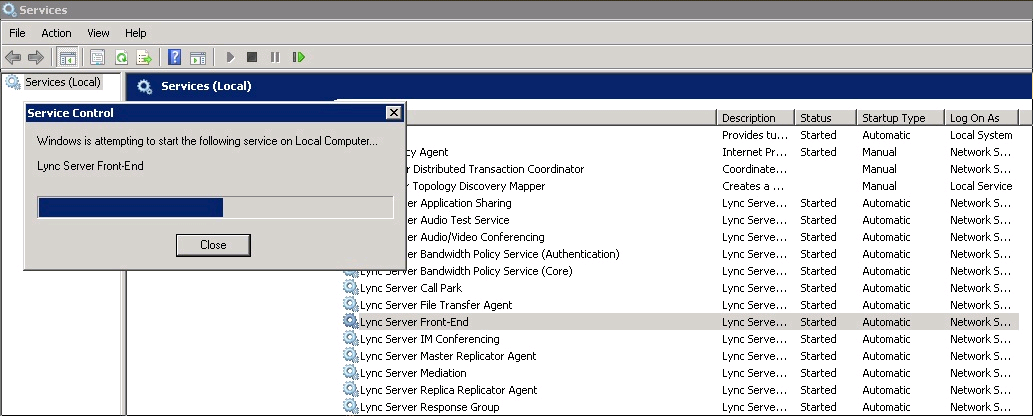Screen dimensions: 1033x416
Task: Click gear icon of Lync Server Front-End row
Action: (350, 322)
